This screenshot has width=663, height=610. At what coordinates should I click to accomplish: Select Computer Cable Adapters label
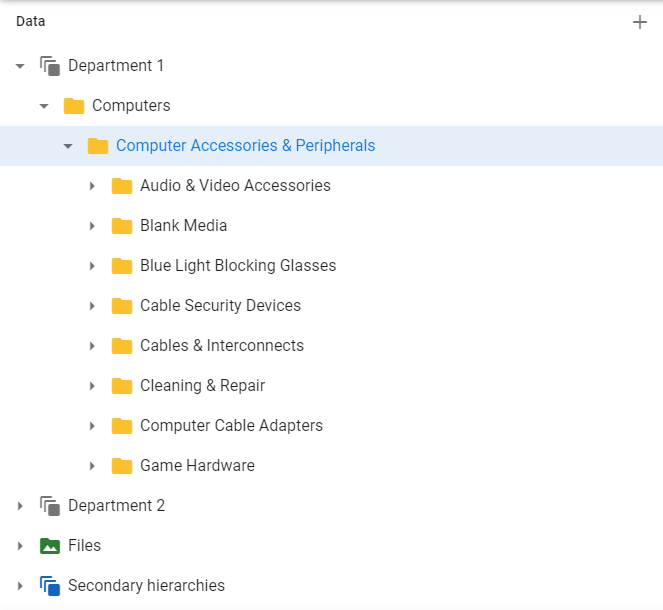pos(231,426)
